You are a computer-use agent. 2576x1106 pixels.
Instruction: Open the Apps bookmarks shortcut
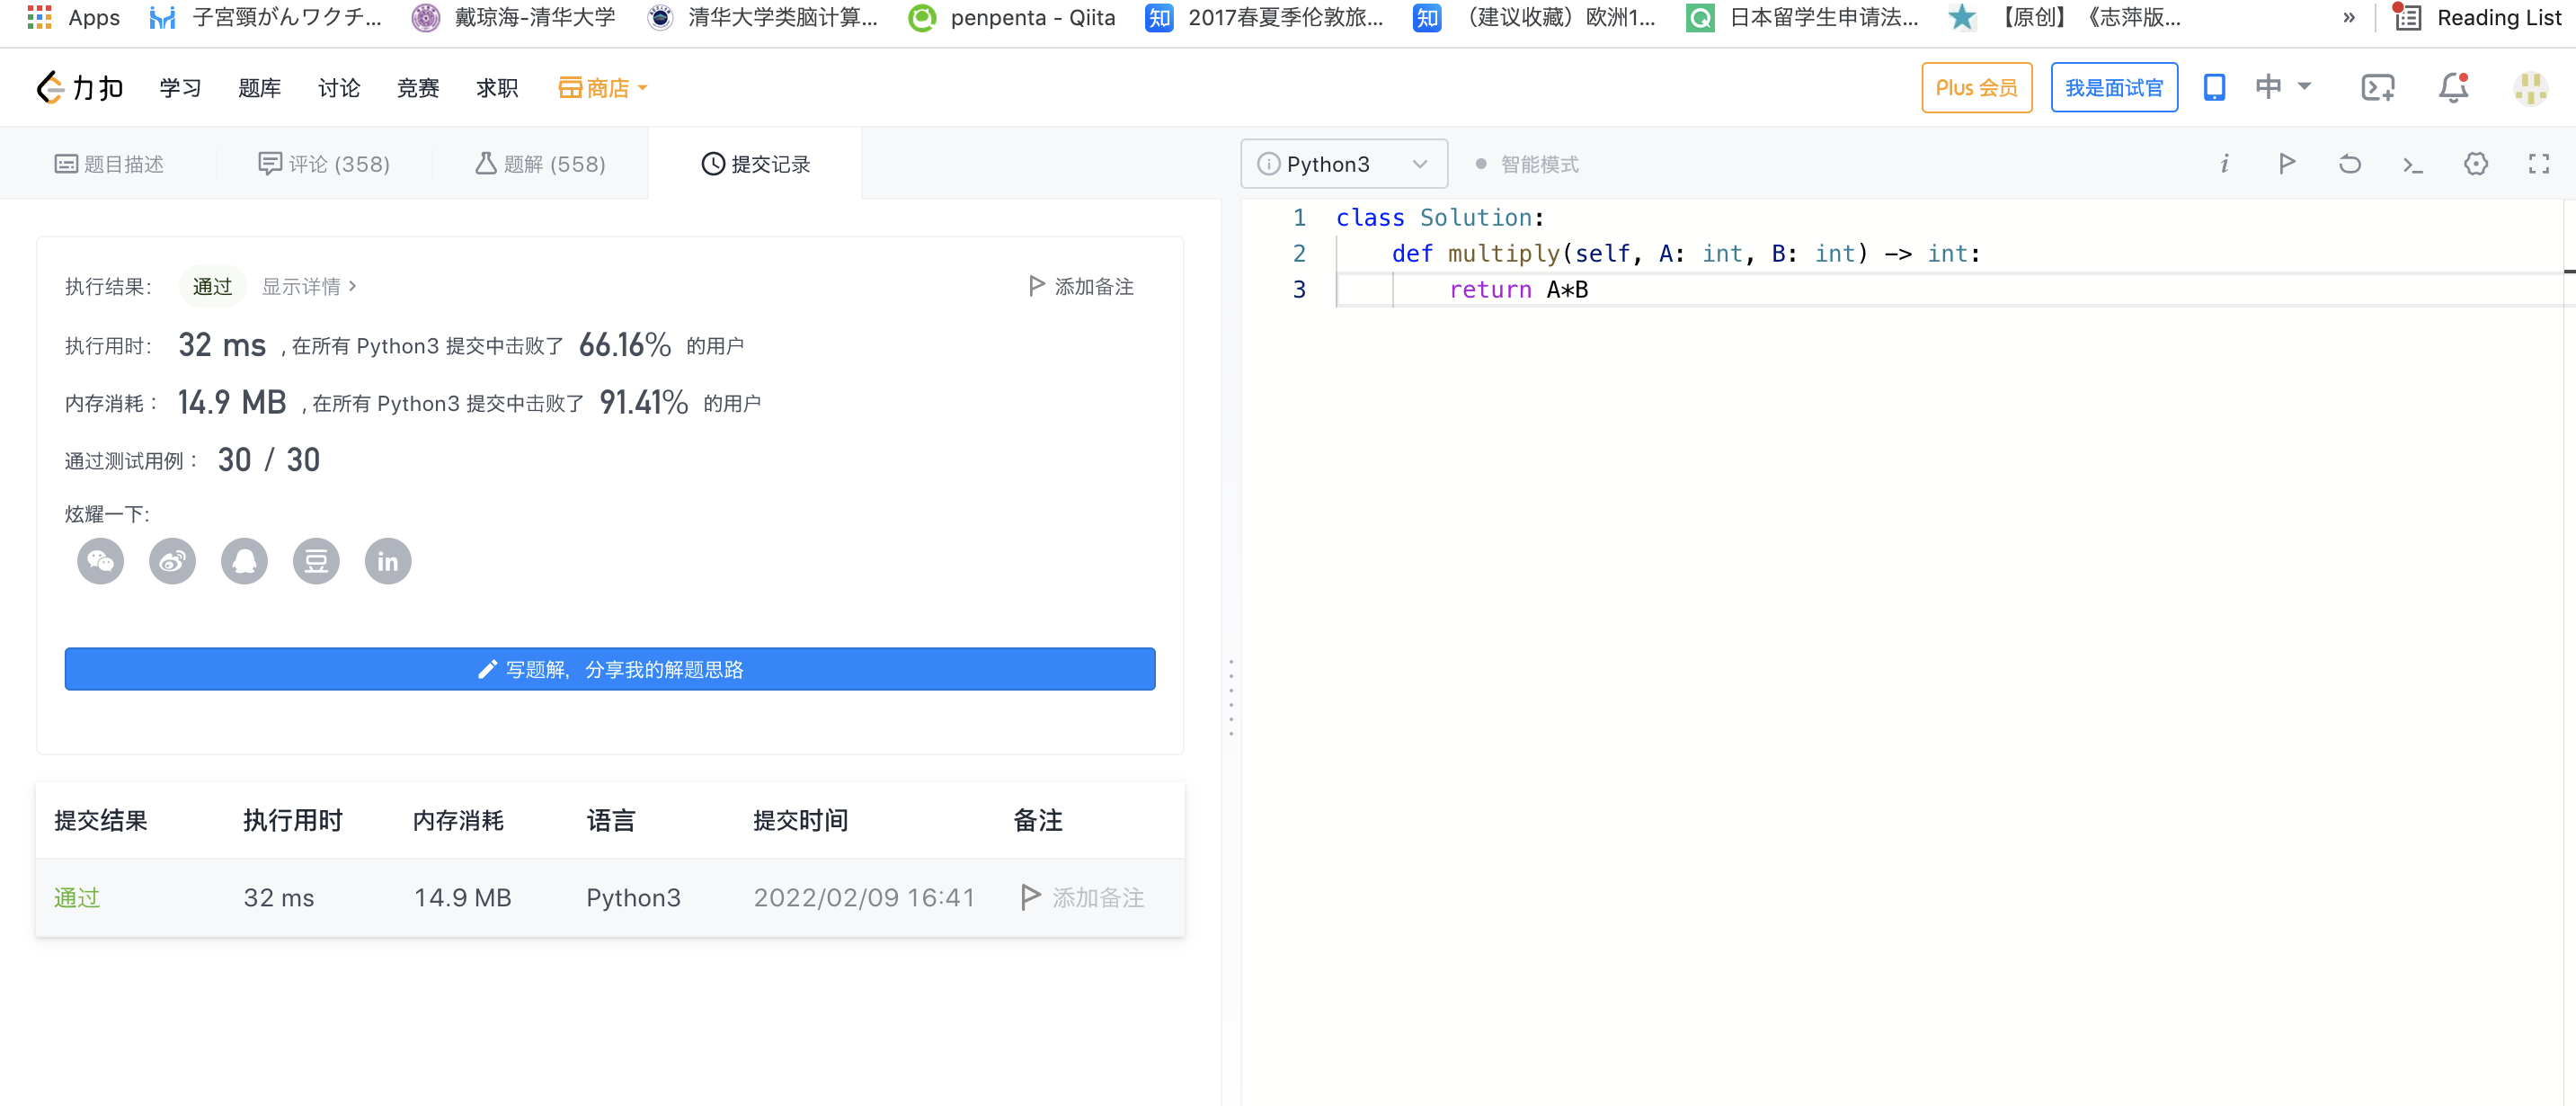click(74, 17)
